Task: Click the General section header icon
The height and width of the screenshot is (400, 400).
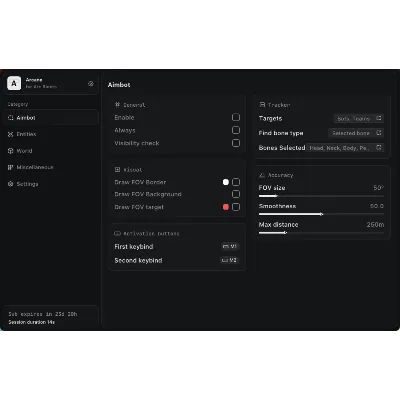Action: click(x=117, y=105)
